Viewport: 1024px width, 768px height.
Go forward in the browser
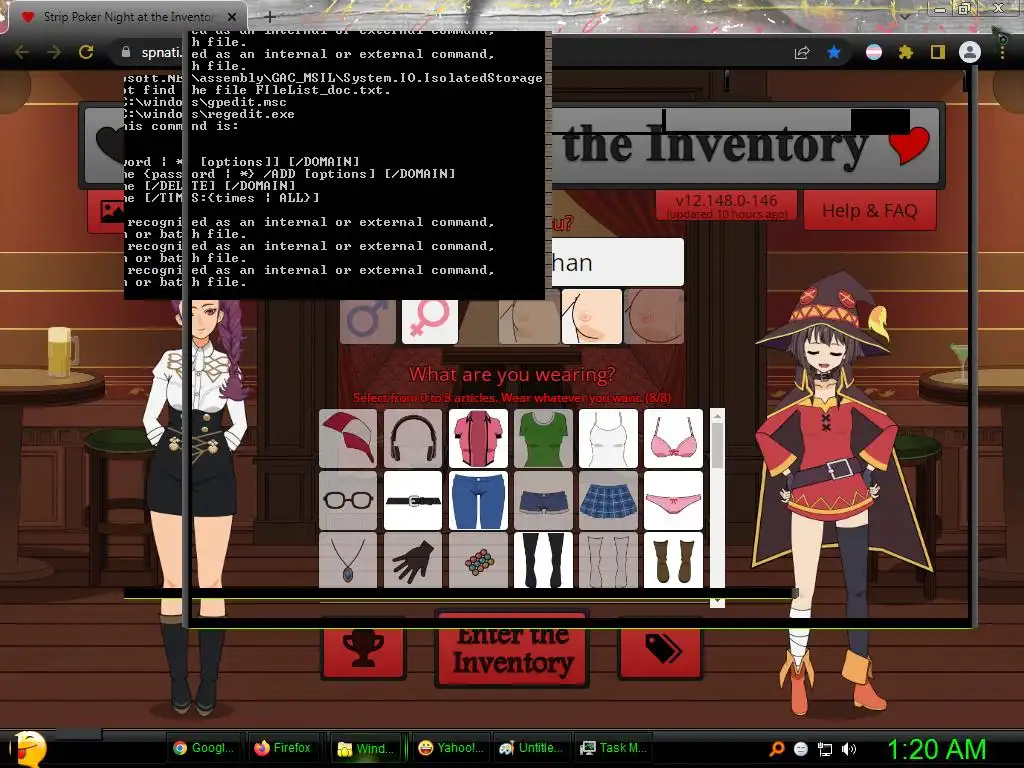click(54, 52)
